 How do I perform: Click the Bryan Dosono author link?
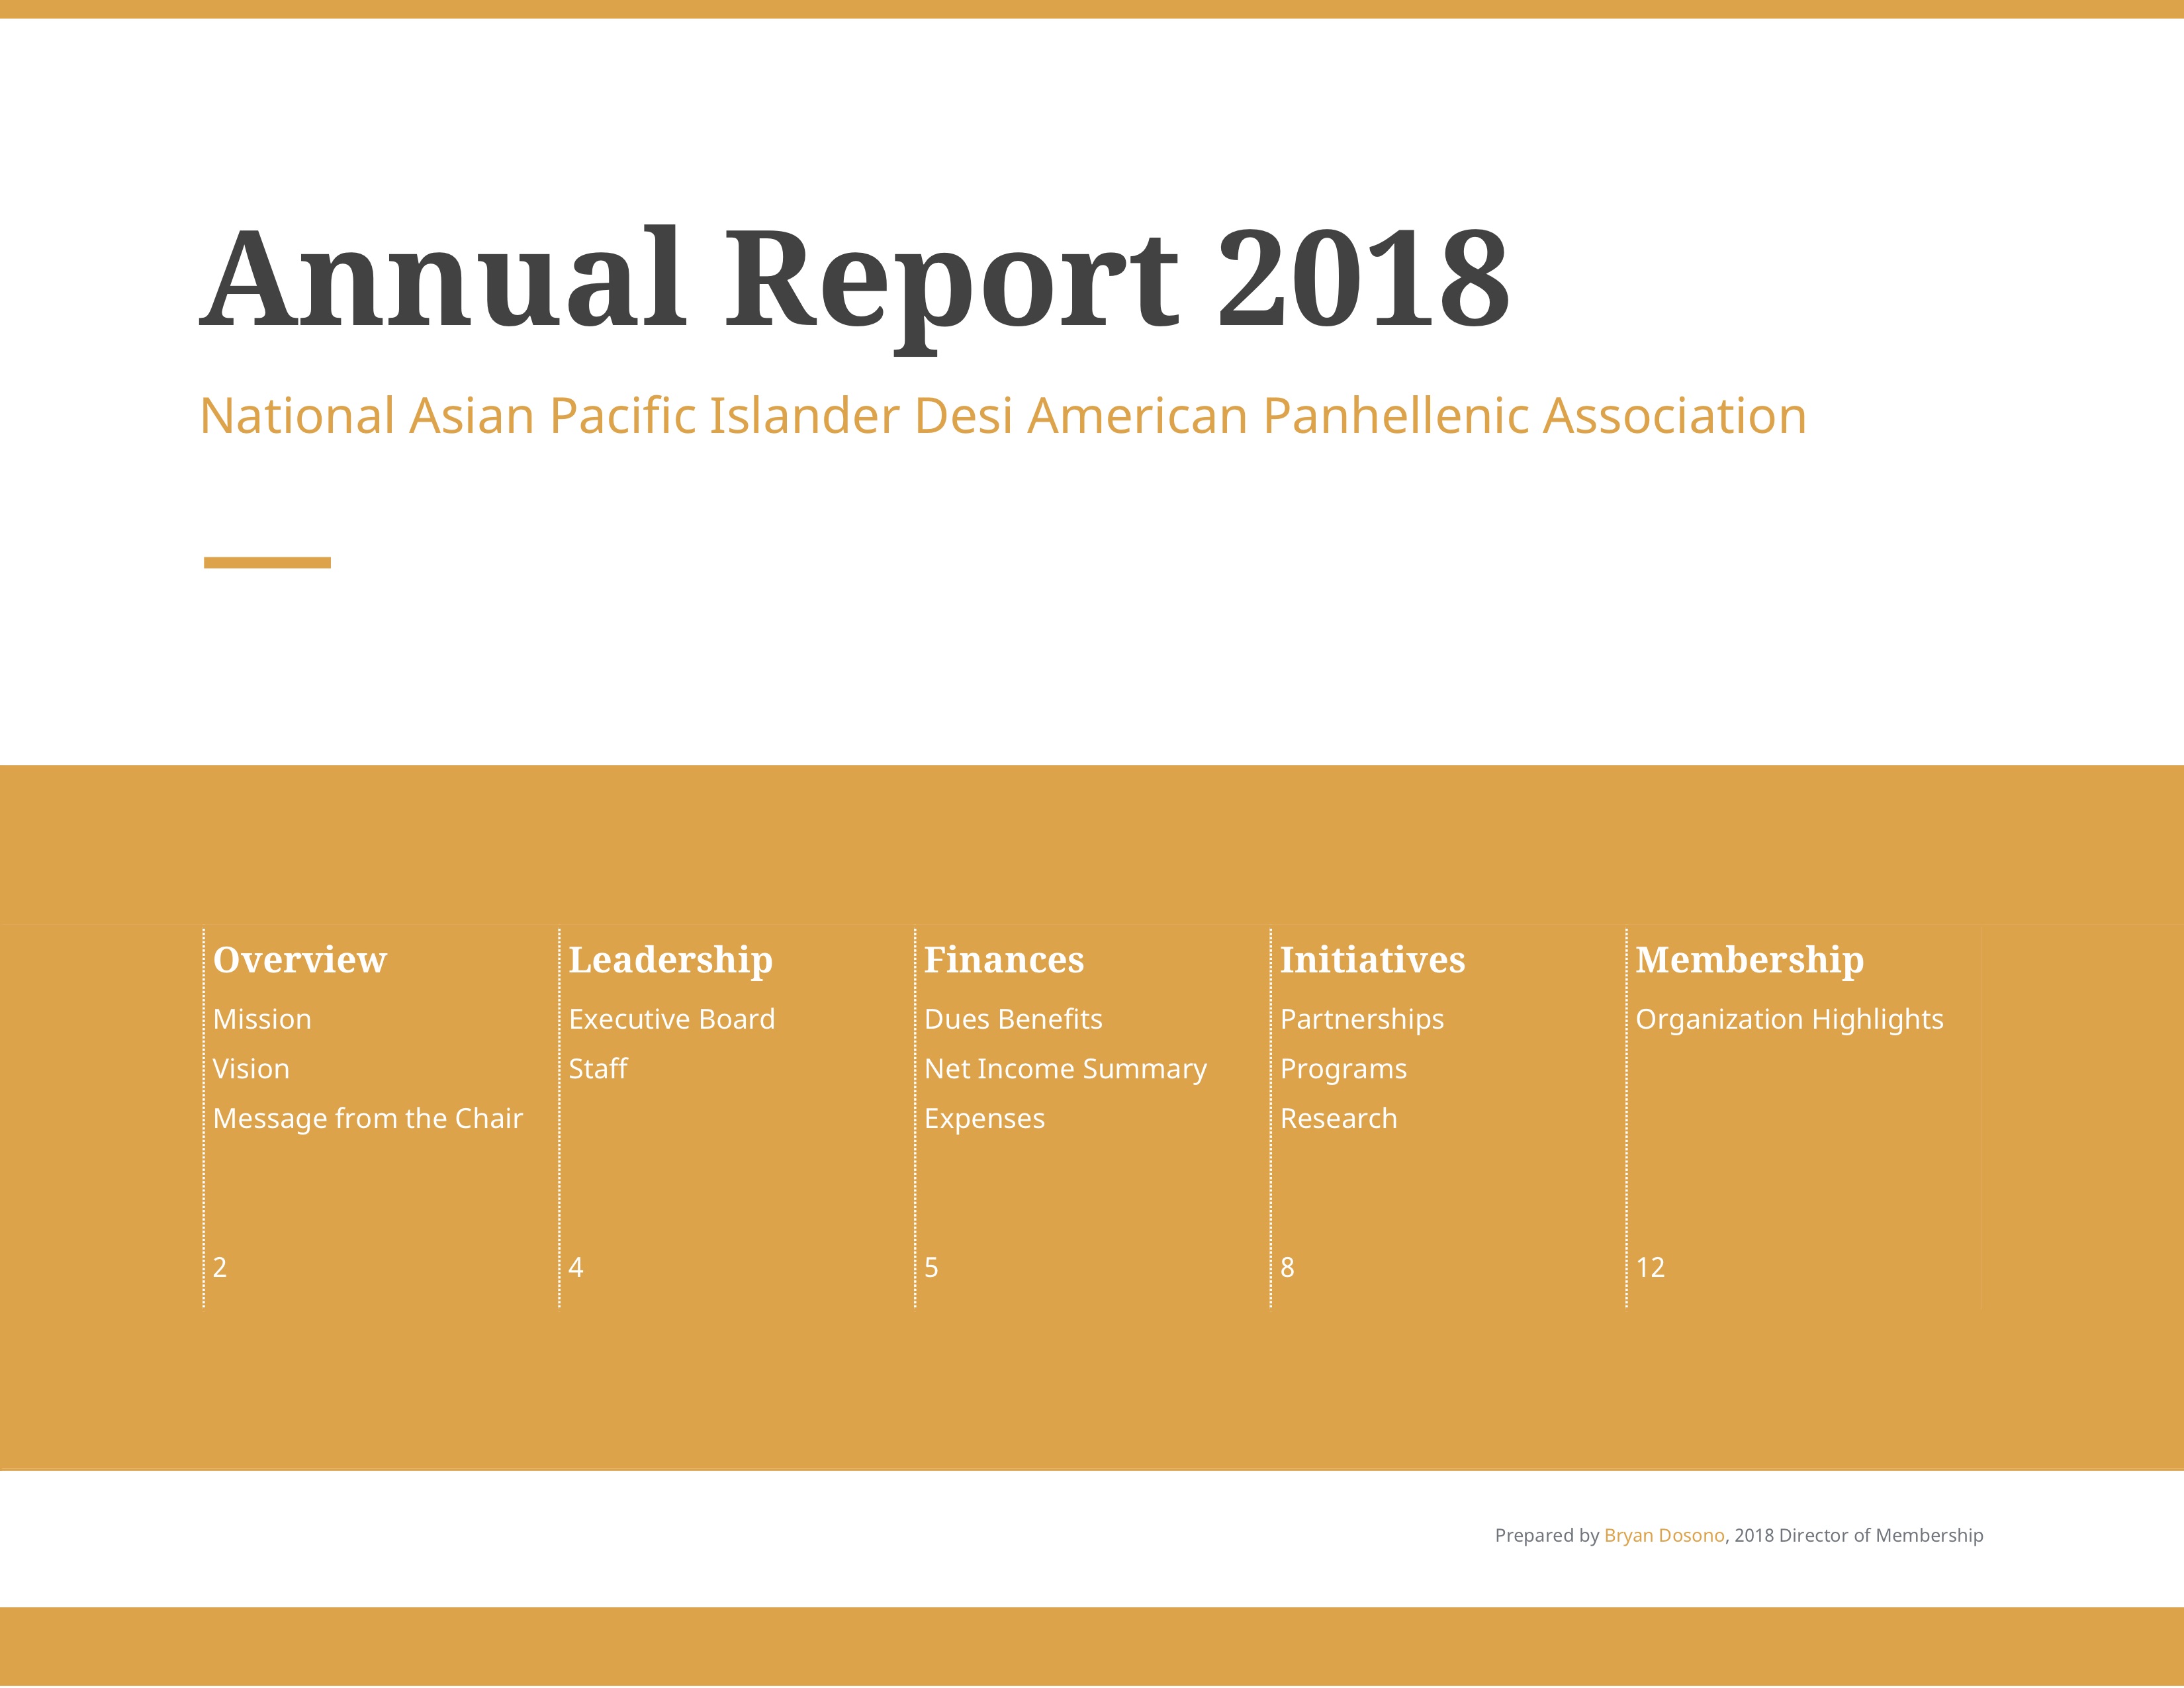click(x=1664, y=1535)
